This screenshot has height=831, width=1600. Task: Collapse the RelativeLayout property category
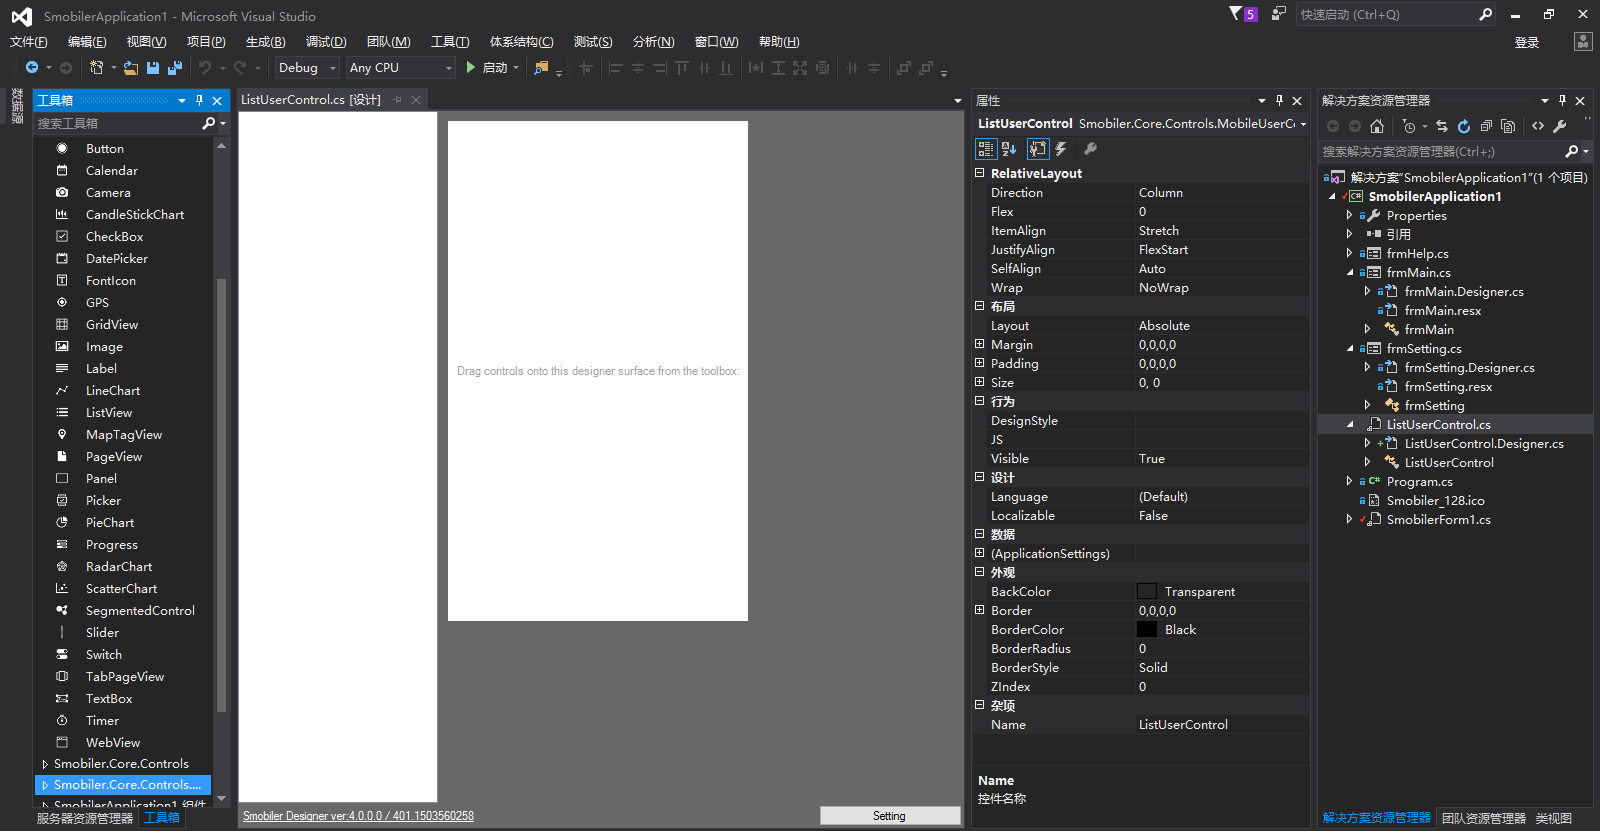point(980,173)
